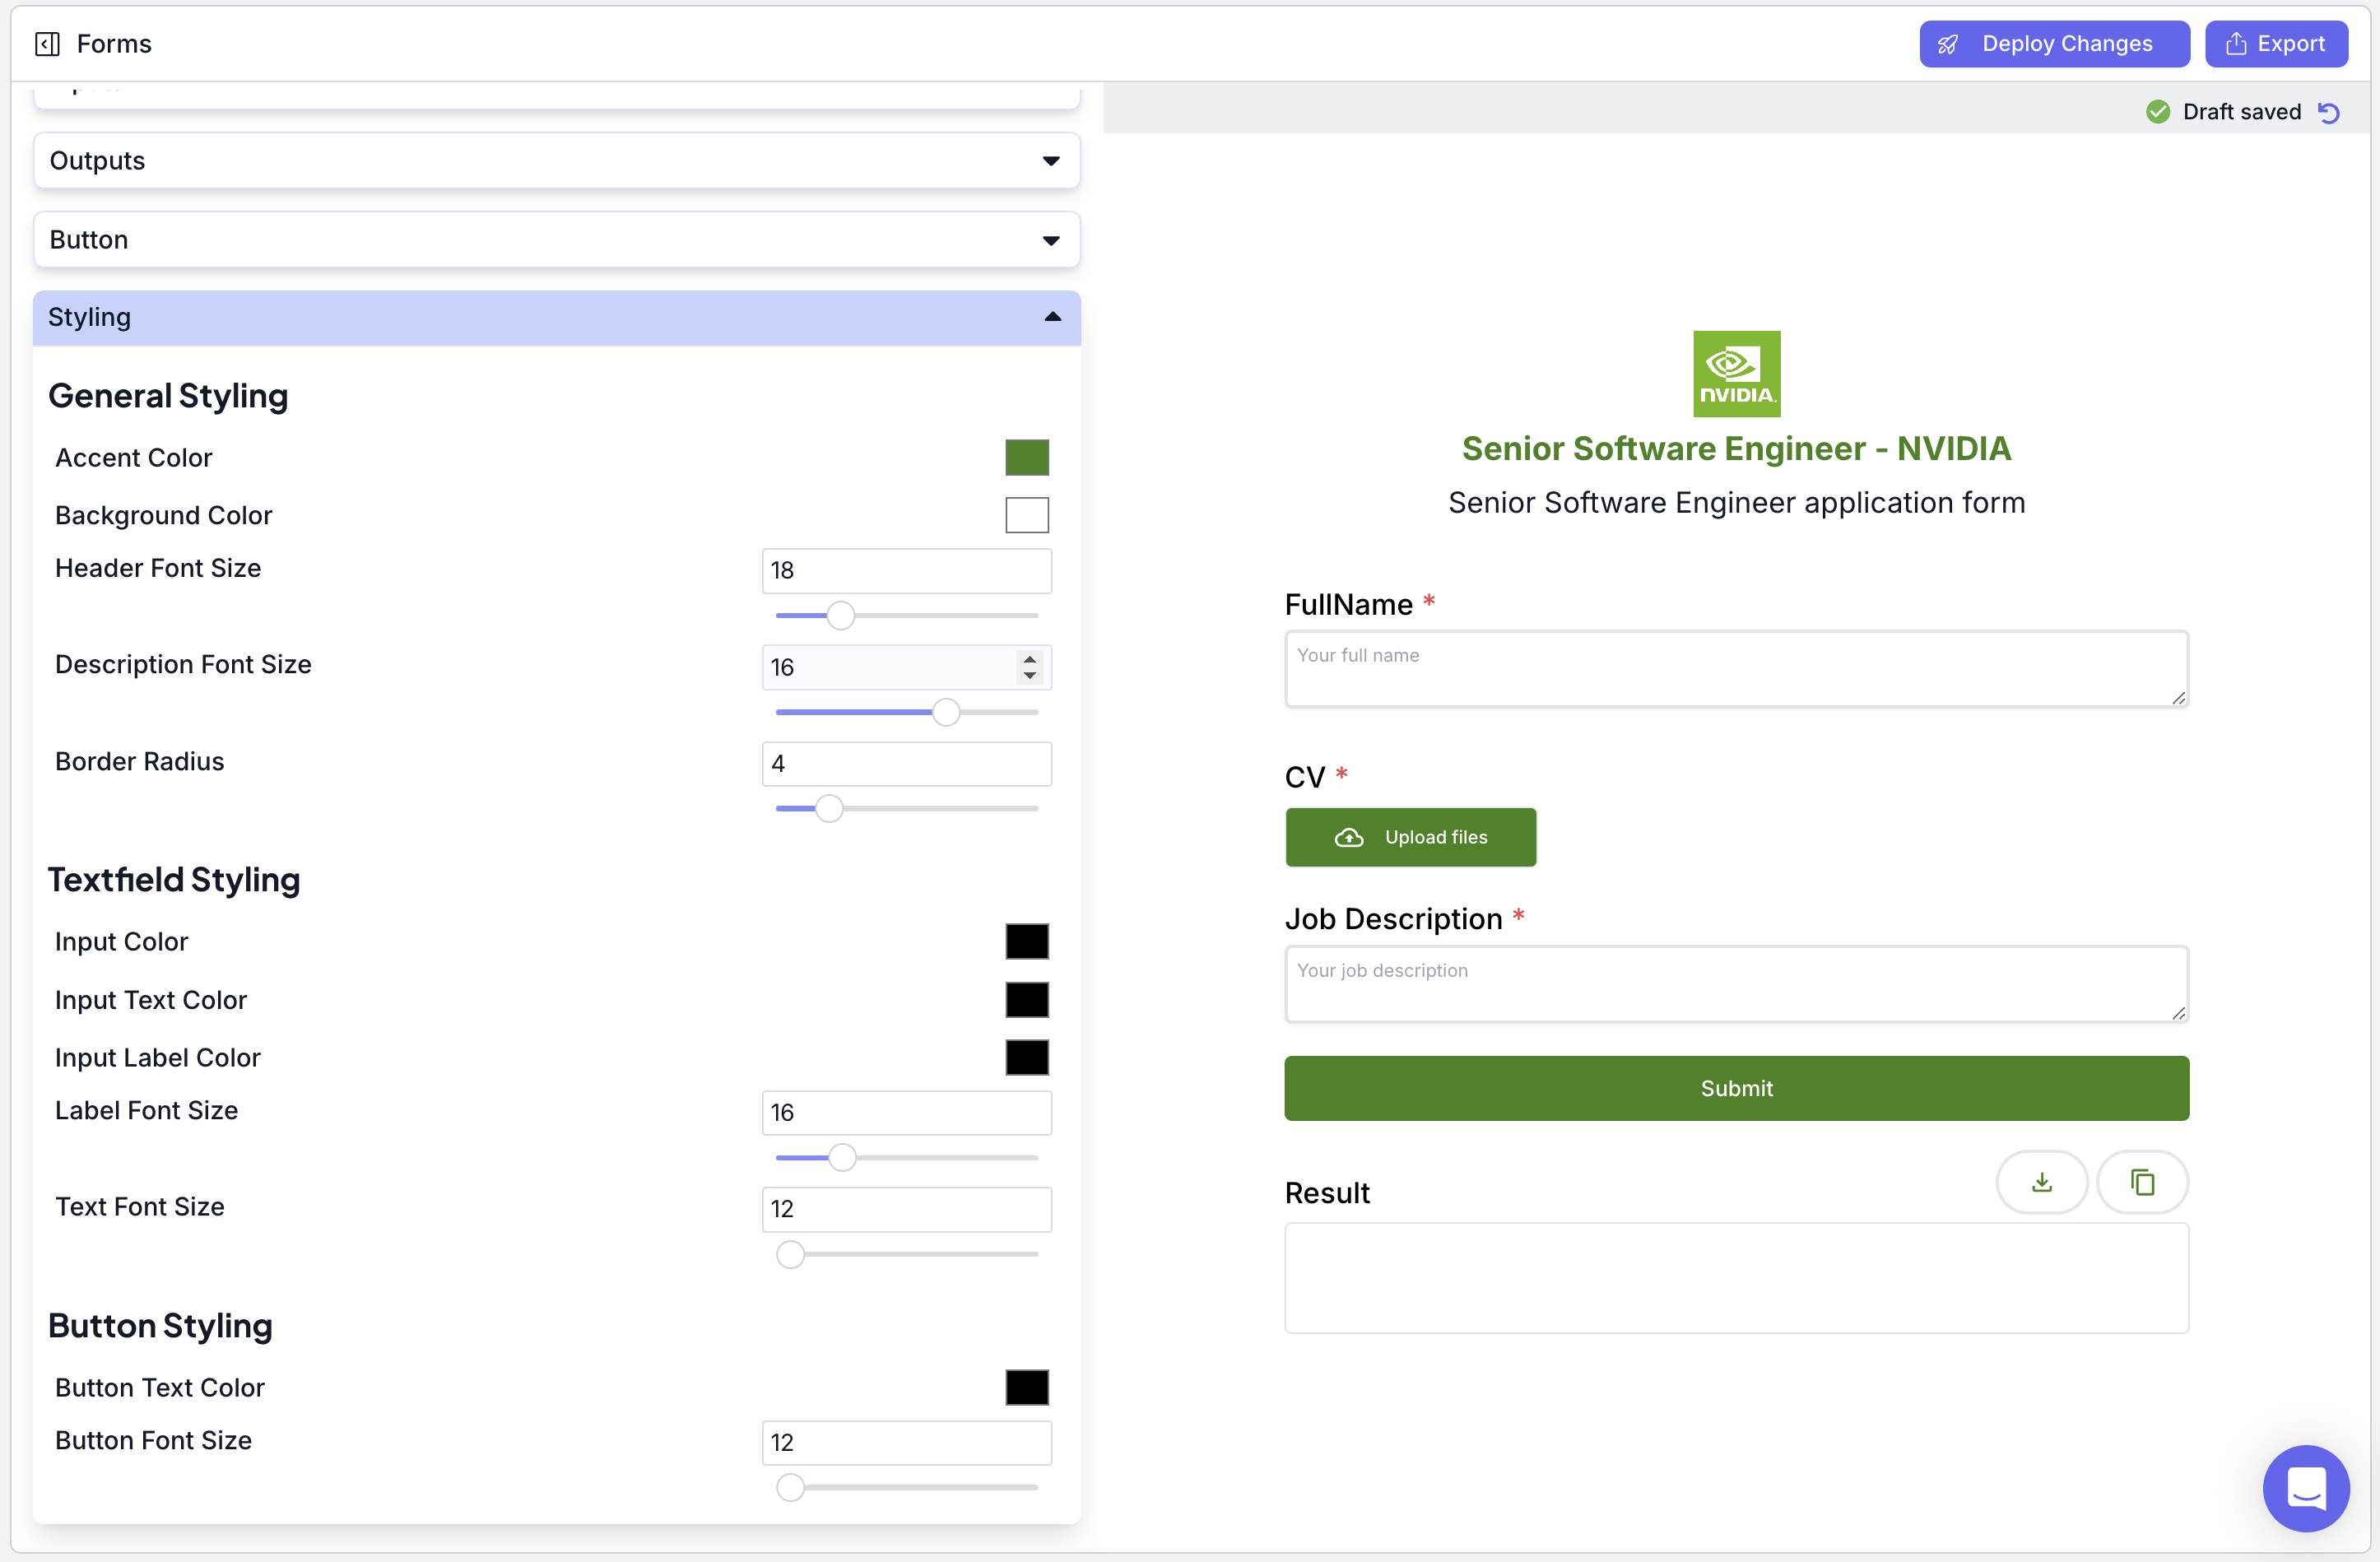Click the undo arrow next to Draft saved
The height and width of the screenshot is (1562, 2380).
pyautogui.click(x=2329, y=112)
